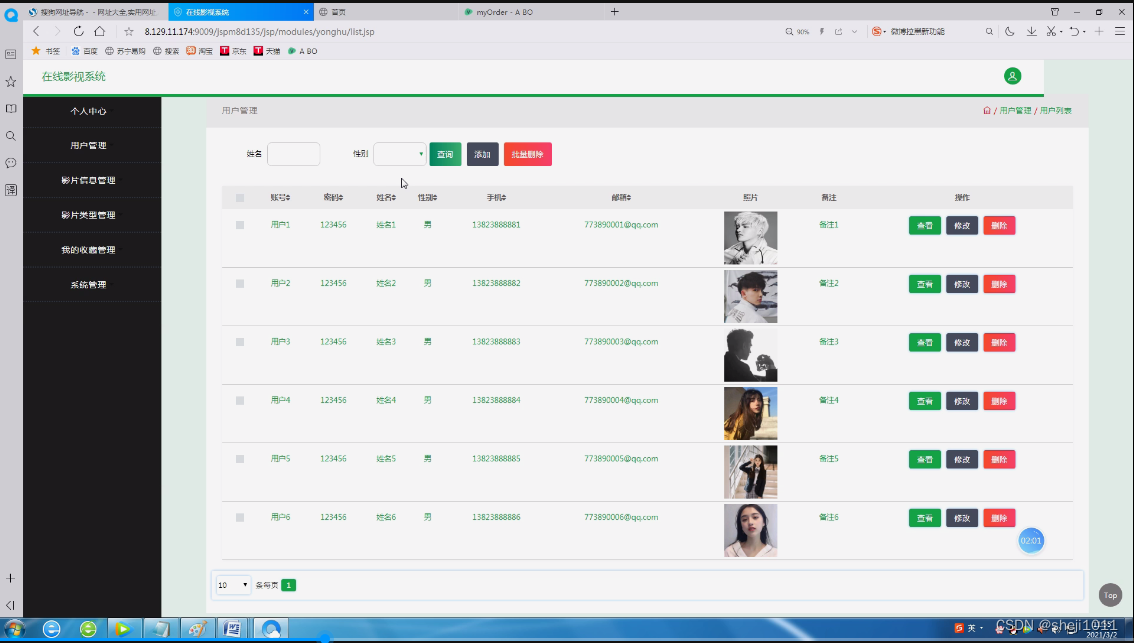Open the page zoom 90% control
Viewport: 1134px width, 643px height.
pos(798,32)
